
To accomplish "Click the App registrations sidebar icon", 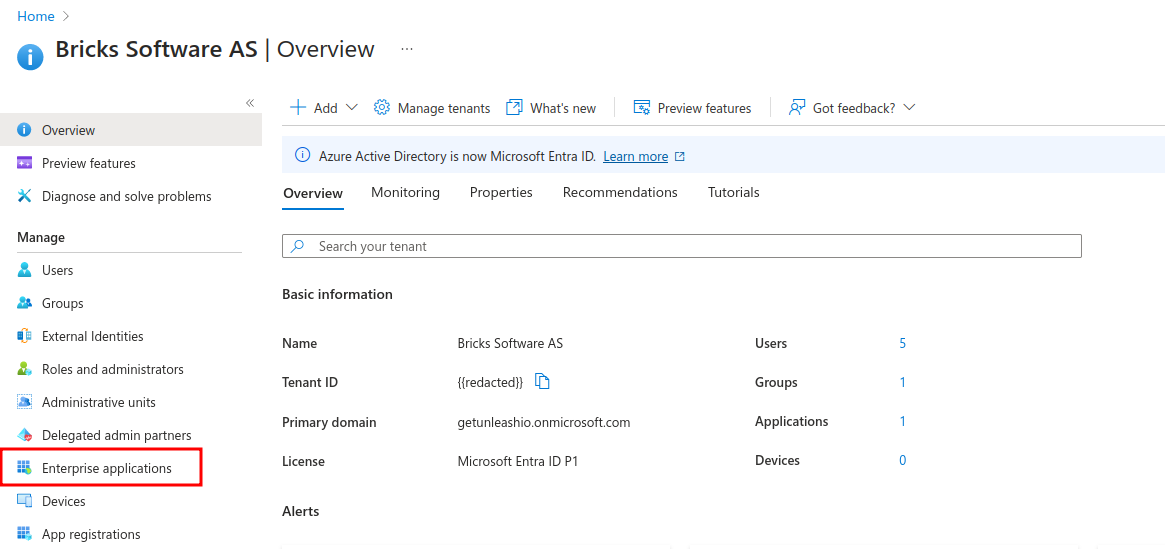I will (25, 534).
